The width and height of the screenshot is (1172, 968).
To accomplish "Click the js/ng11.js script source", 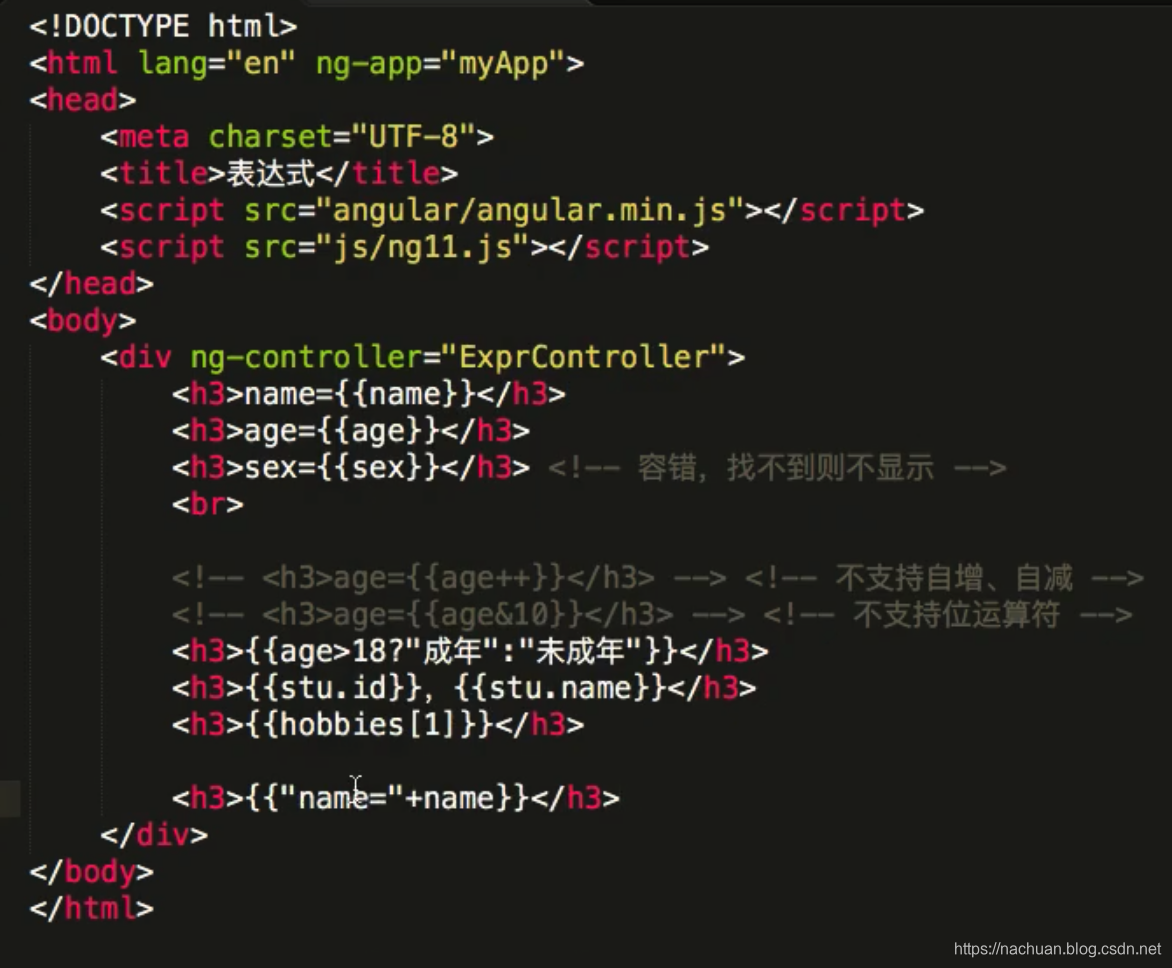I will (x=422, y=247).
